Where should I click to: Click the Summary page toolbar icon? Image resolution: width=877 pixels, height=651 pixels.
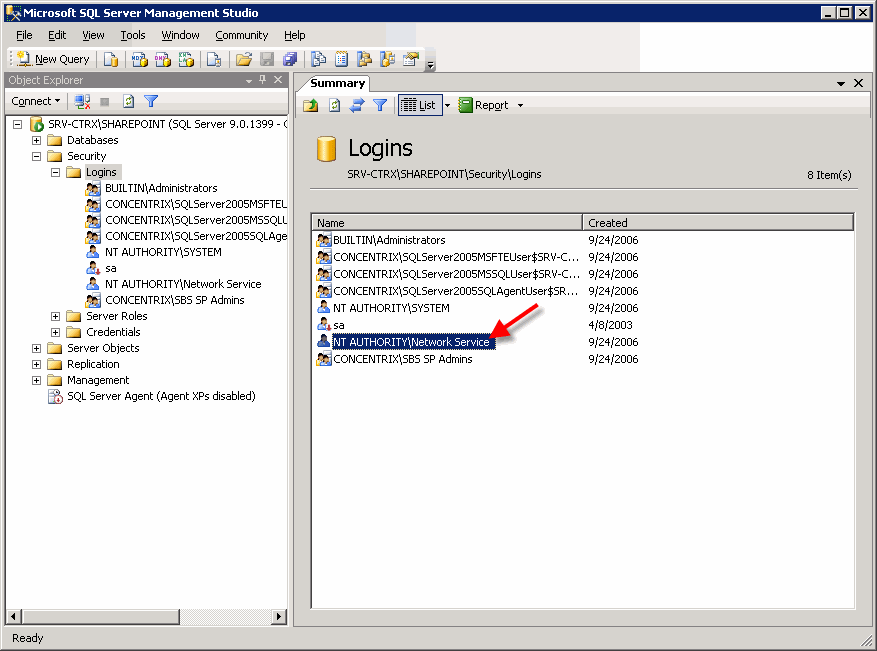click(341, 59)
